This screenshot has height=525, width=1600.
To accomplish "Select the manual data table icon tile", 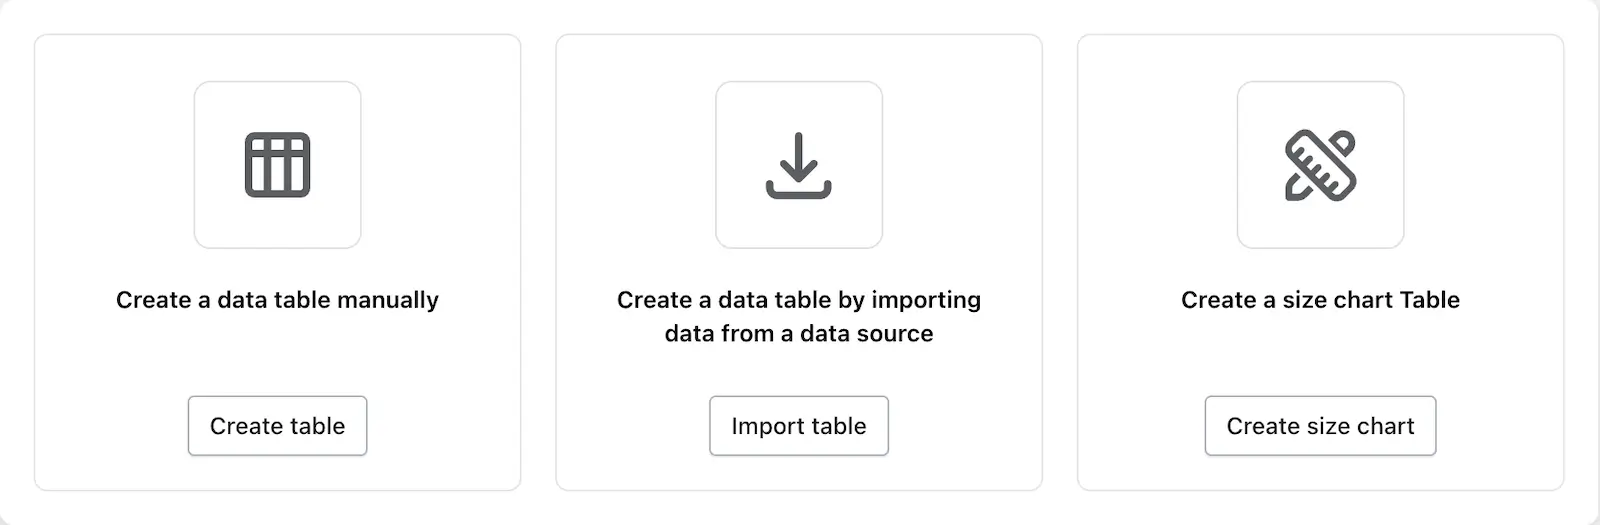I will click(x=277, y=165).
